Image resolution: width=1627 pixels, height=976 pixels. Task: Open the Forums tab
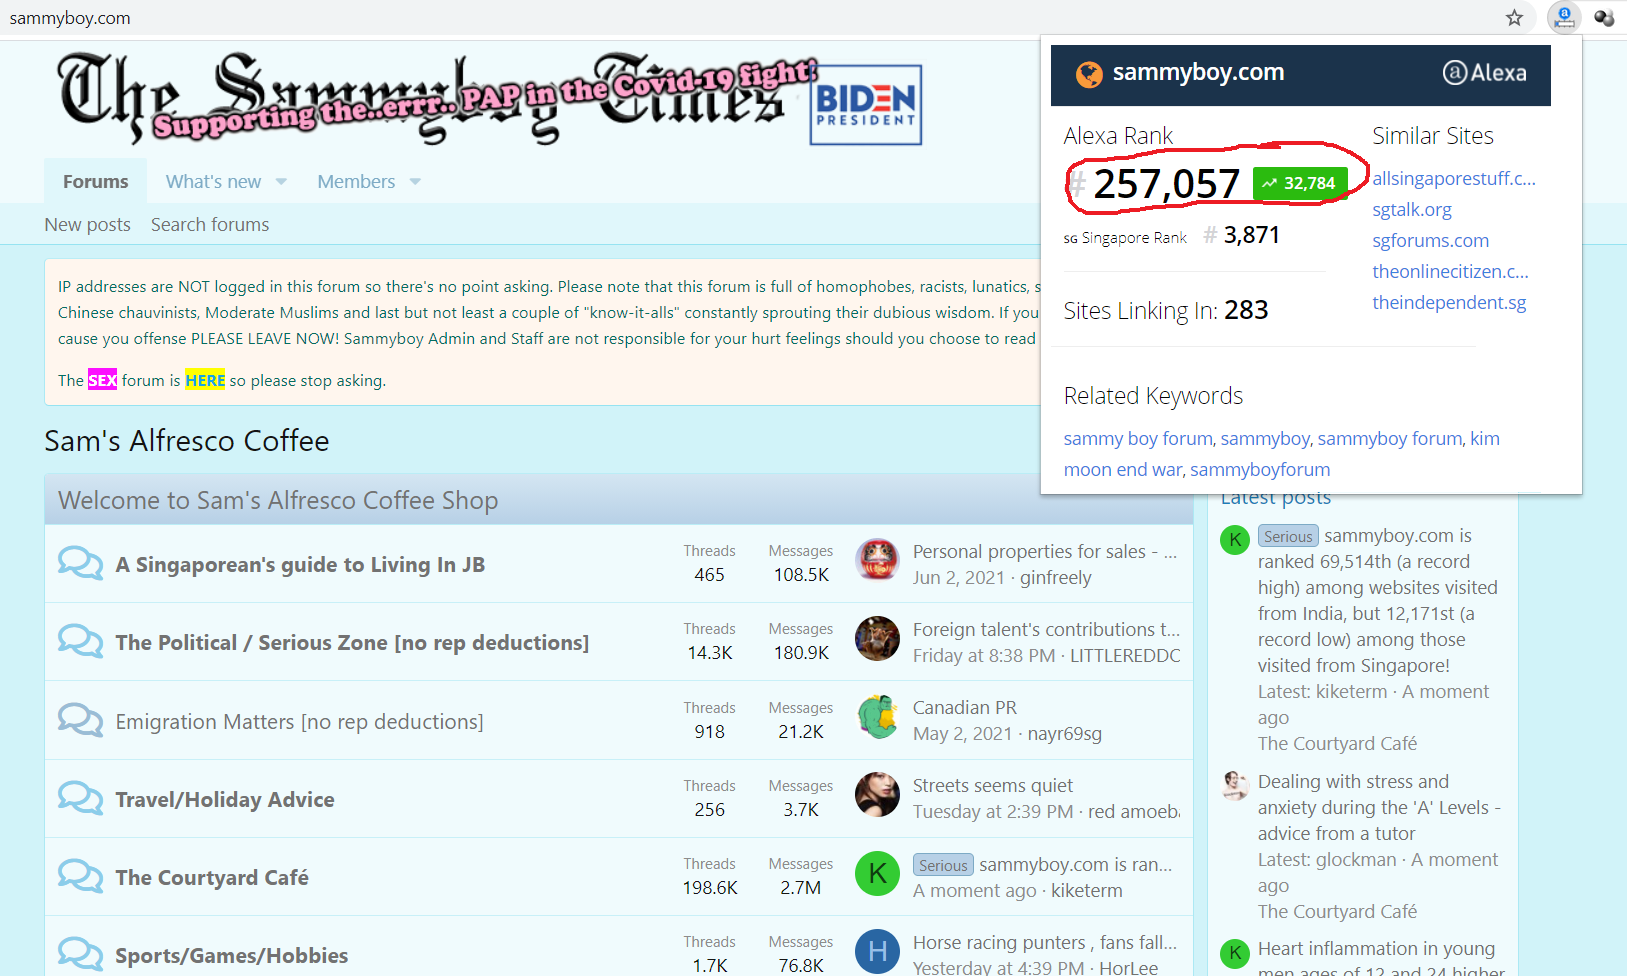[x=95, y=181]
